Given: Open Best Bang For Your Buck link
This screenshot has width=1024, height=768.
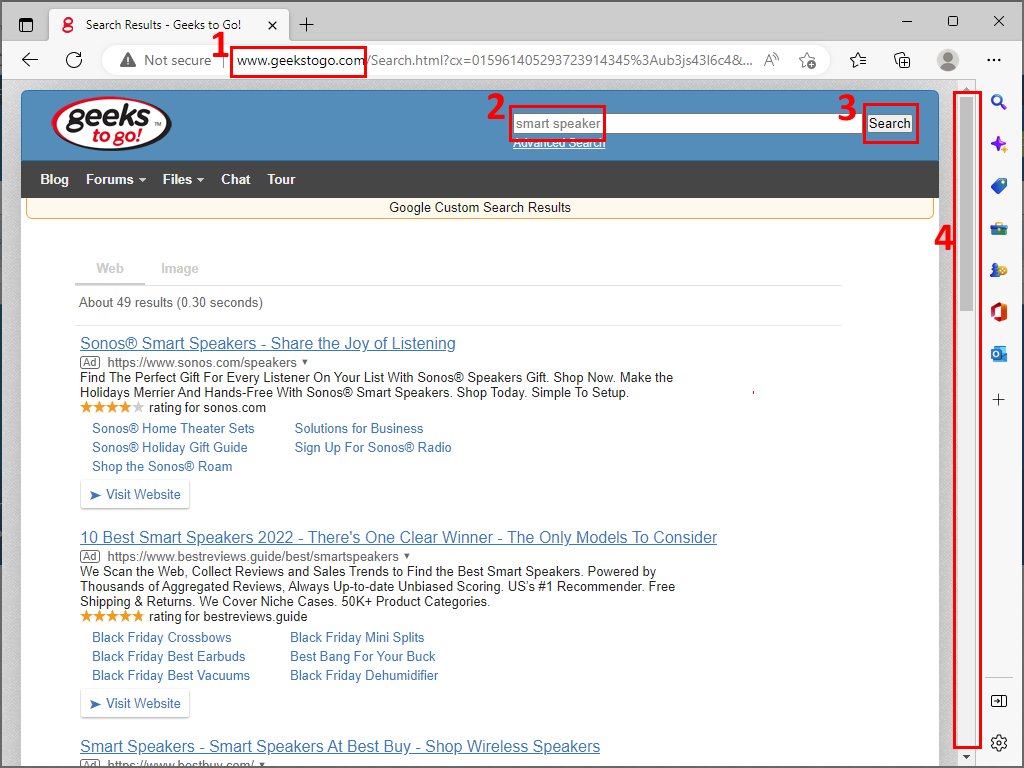Looking at the screenshot, I should (362, 656).
